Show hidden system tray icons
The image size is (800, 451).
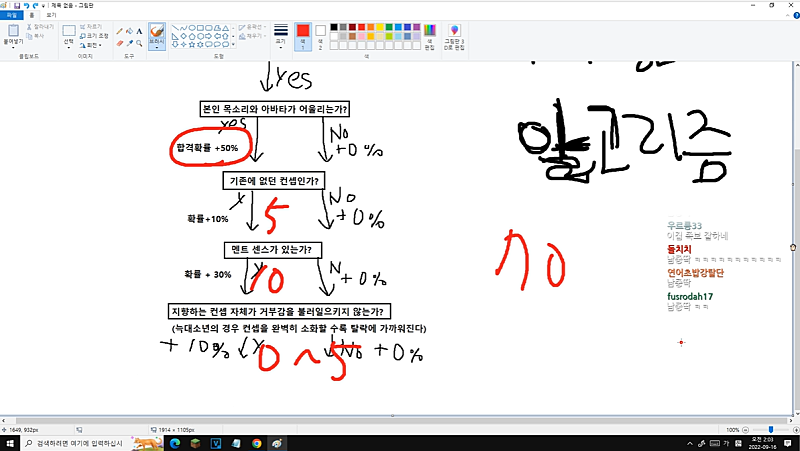(x=690, y=443)
